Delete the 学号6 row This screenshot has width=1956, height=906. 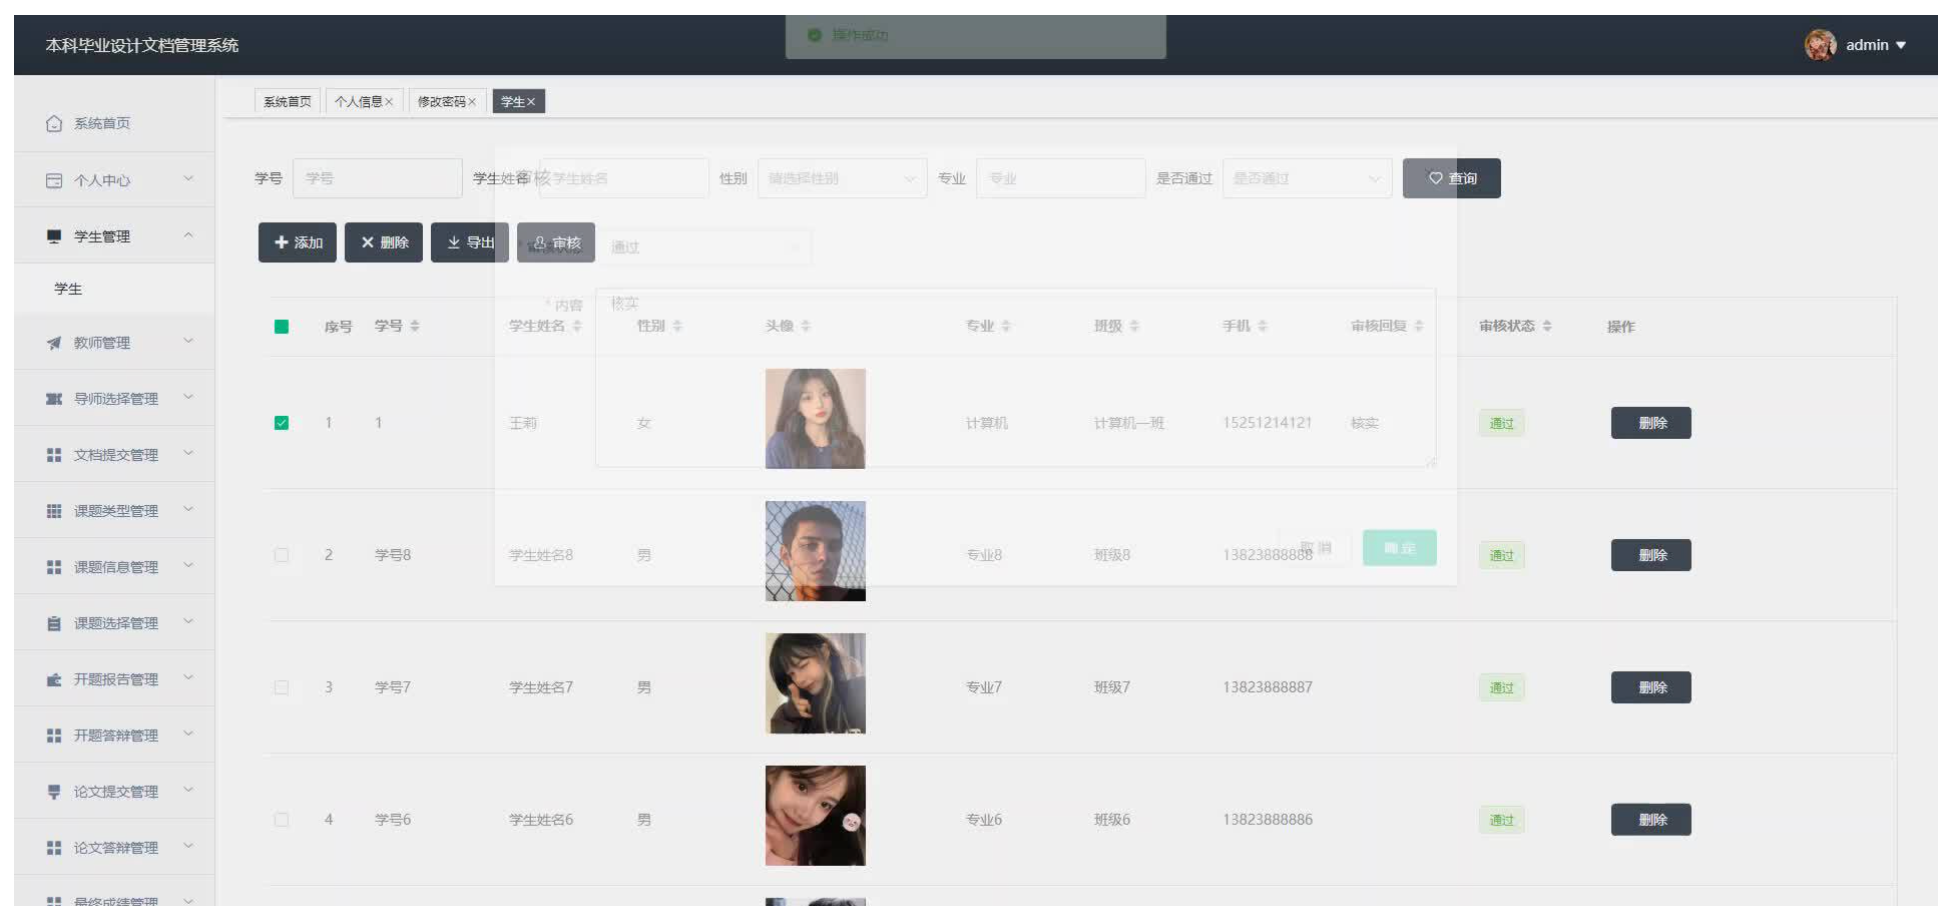tap(1651, 819)
